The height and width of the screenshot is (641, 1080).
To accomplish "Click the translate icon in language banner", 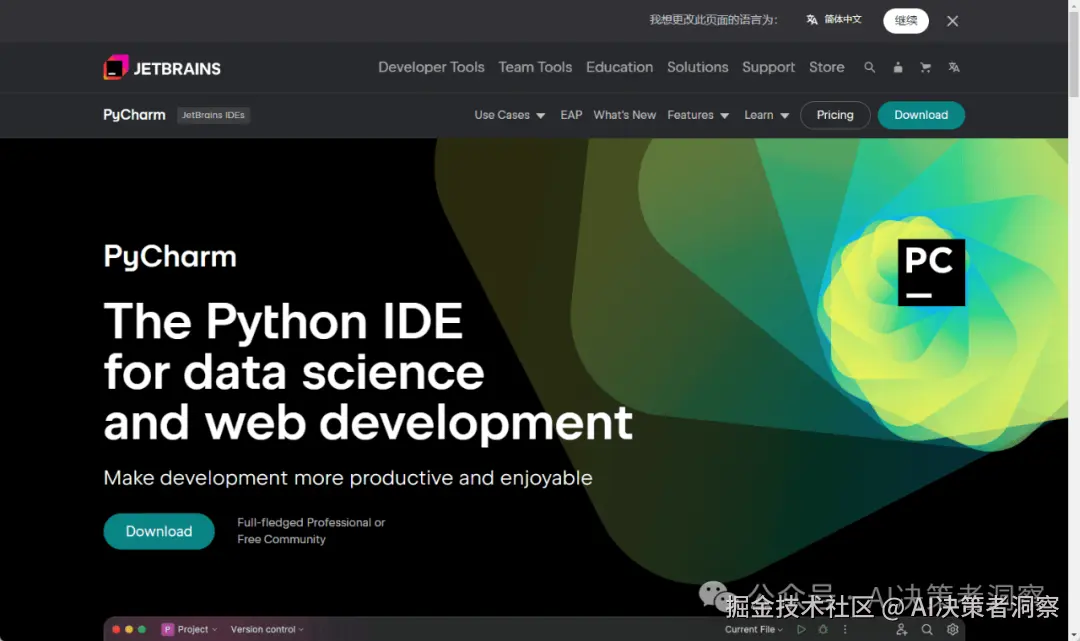I will coord(812,20).
